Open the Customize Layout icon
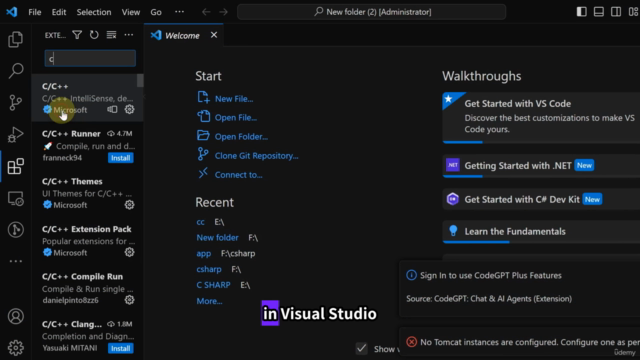The width and height of the screenshot is (640, 360). [633, 12]
